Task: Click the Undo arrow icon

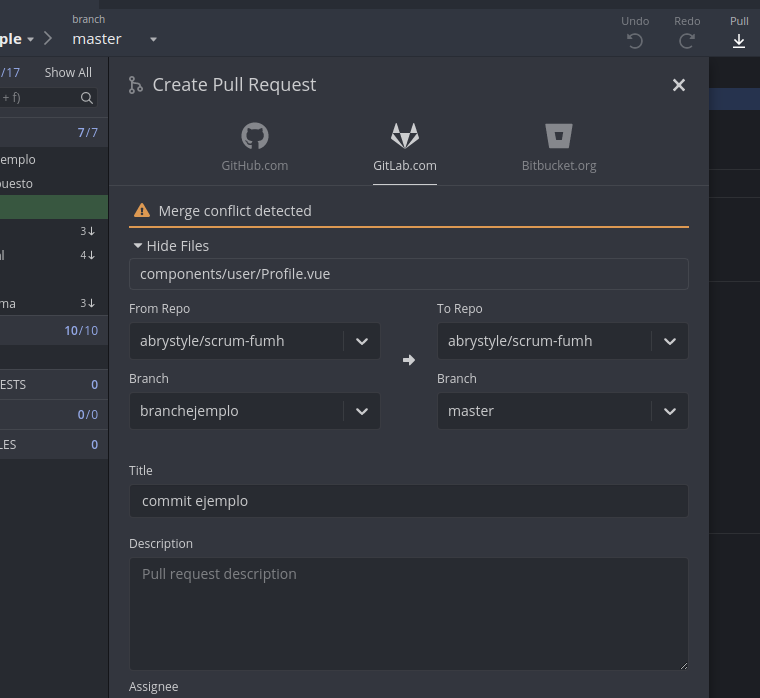Action: 635,41
